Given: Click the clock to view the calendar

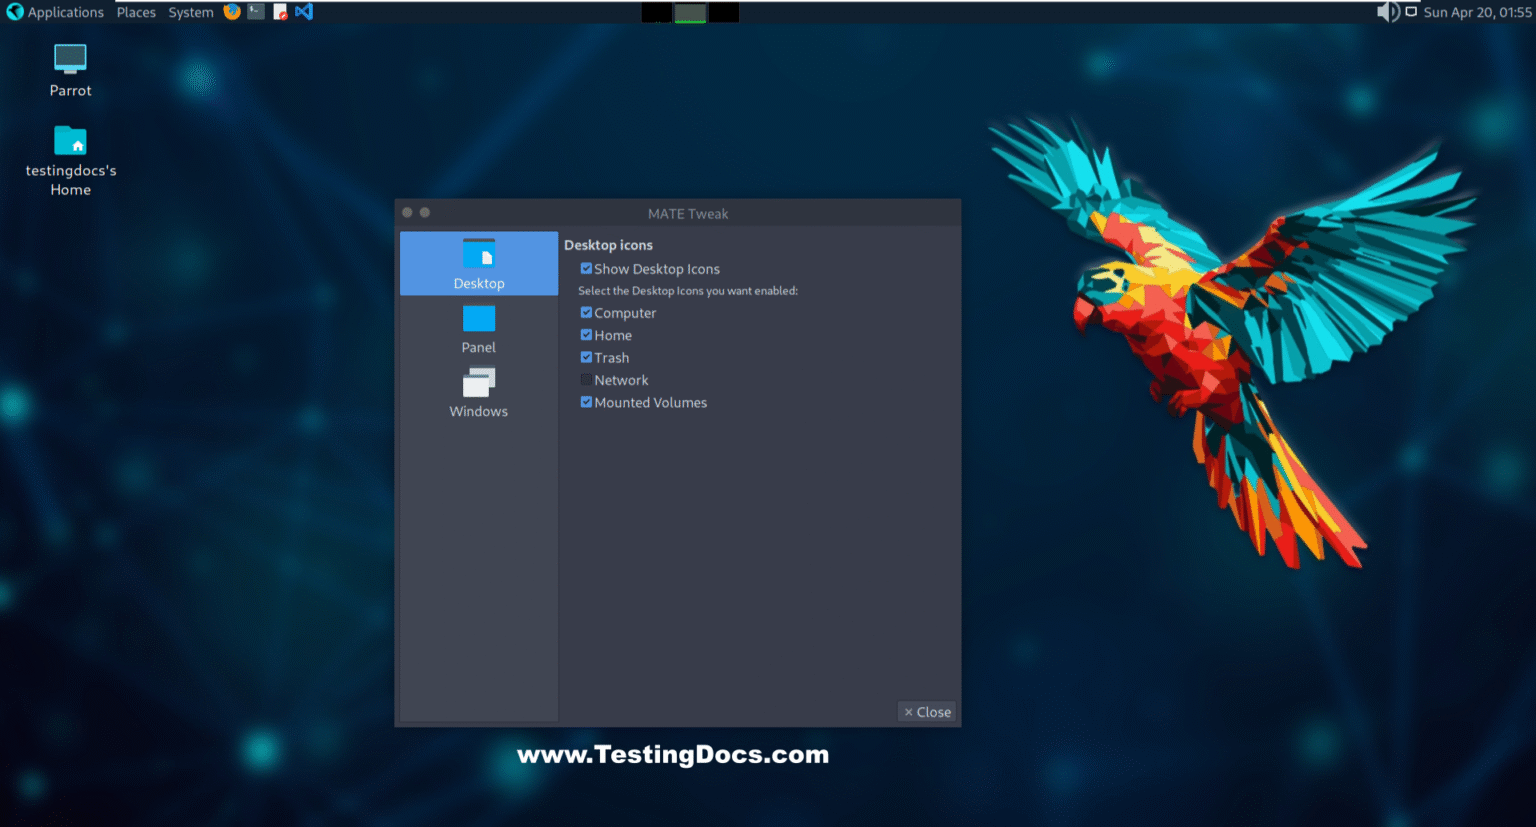Looking at the screenshot, I should coord(1476,12).
